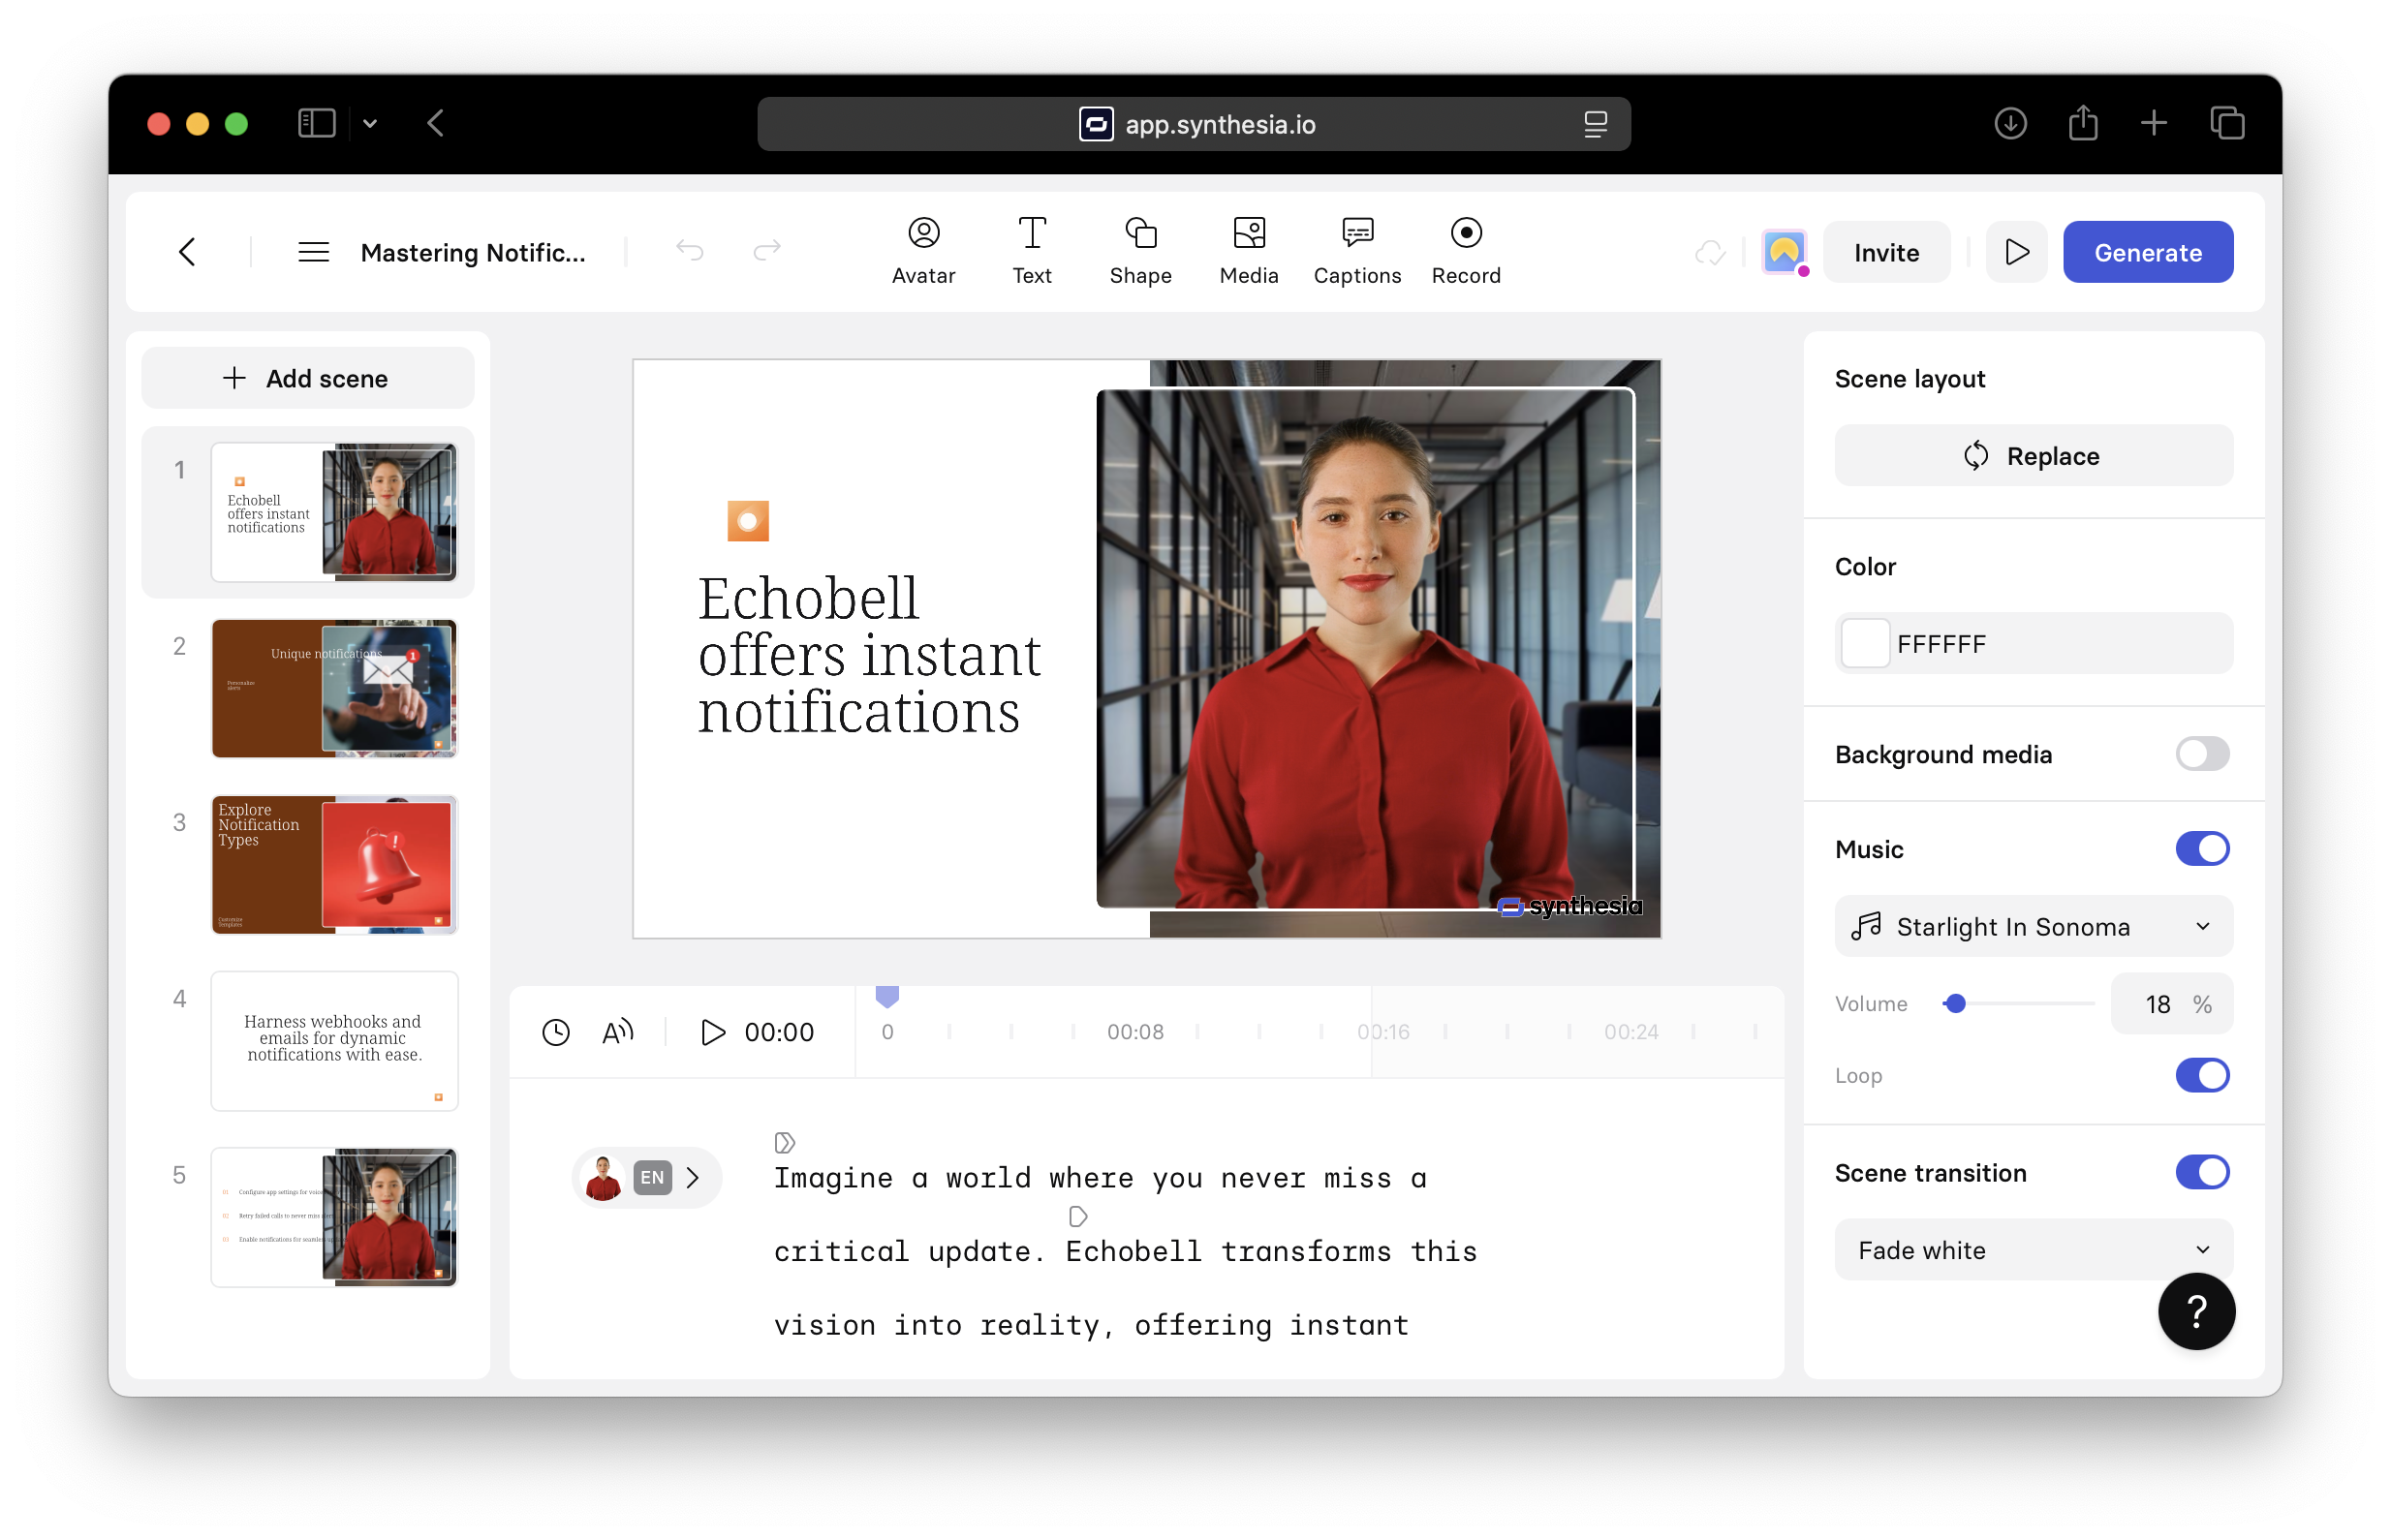Screen dimensions: 2391x1540
Task: Open the scene timing clock icon
Action: pos(556,1032)
